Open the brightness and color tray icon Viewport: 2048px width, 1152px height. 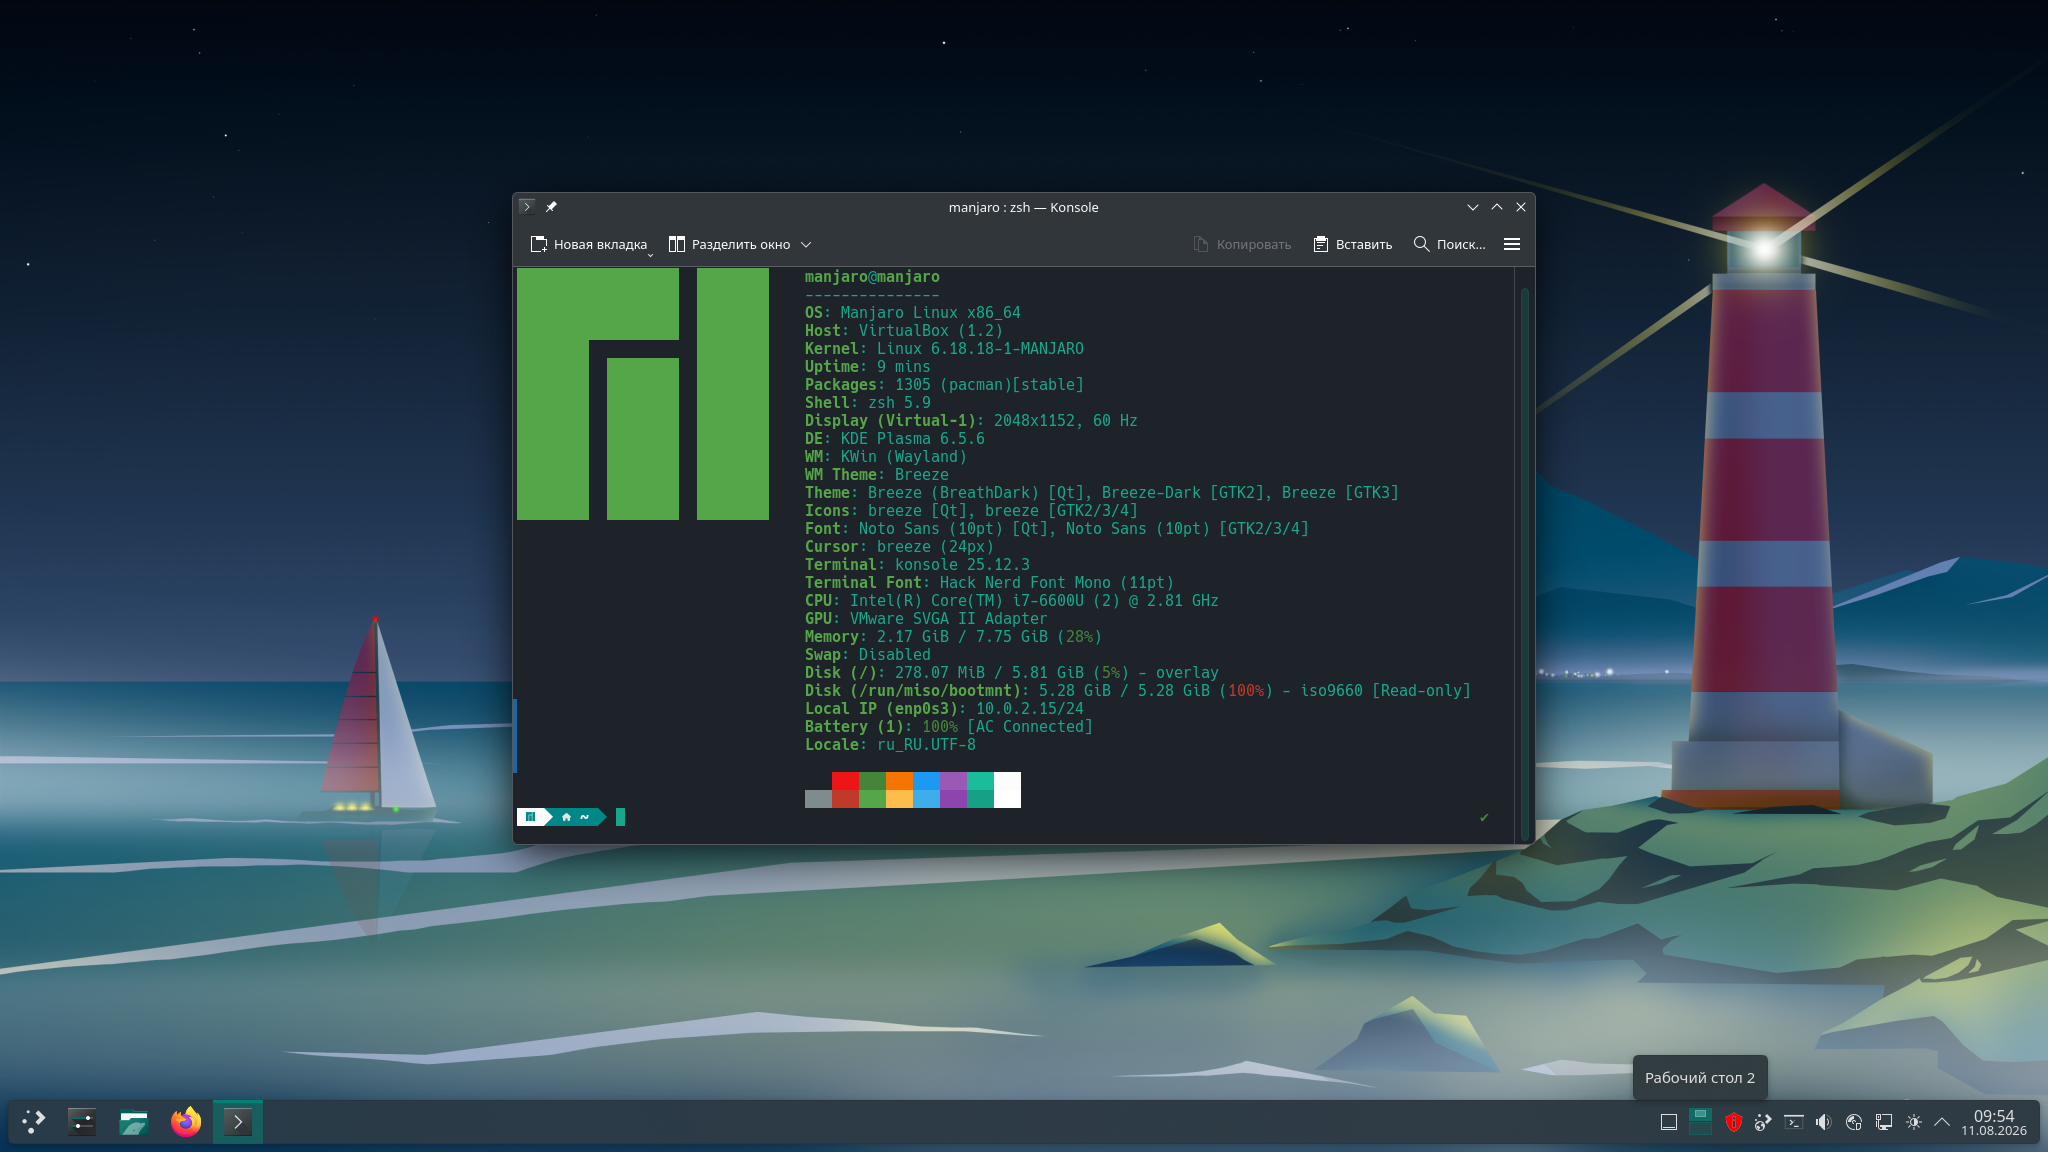pyautogui.click(x=1914, y=1122)
